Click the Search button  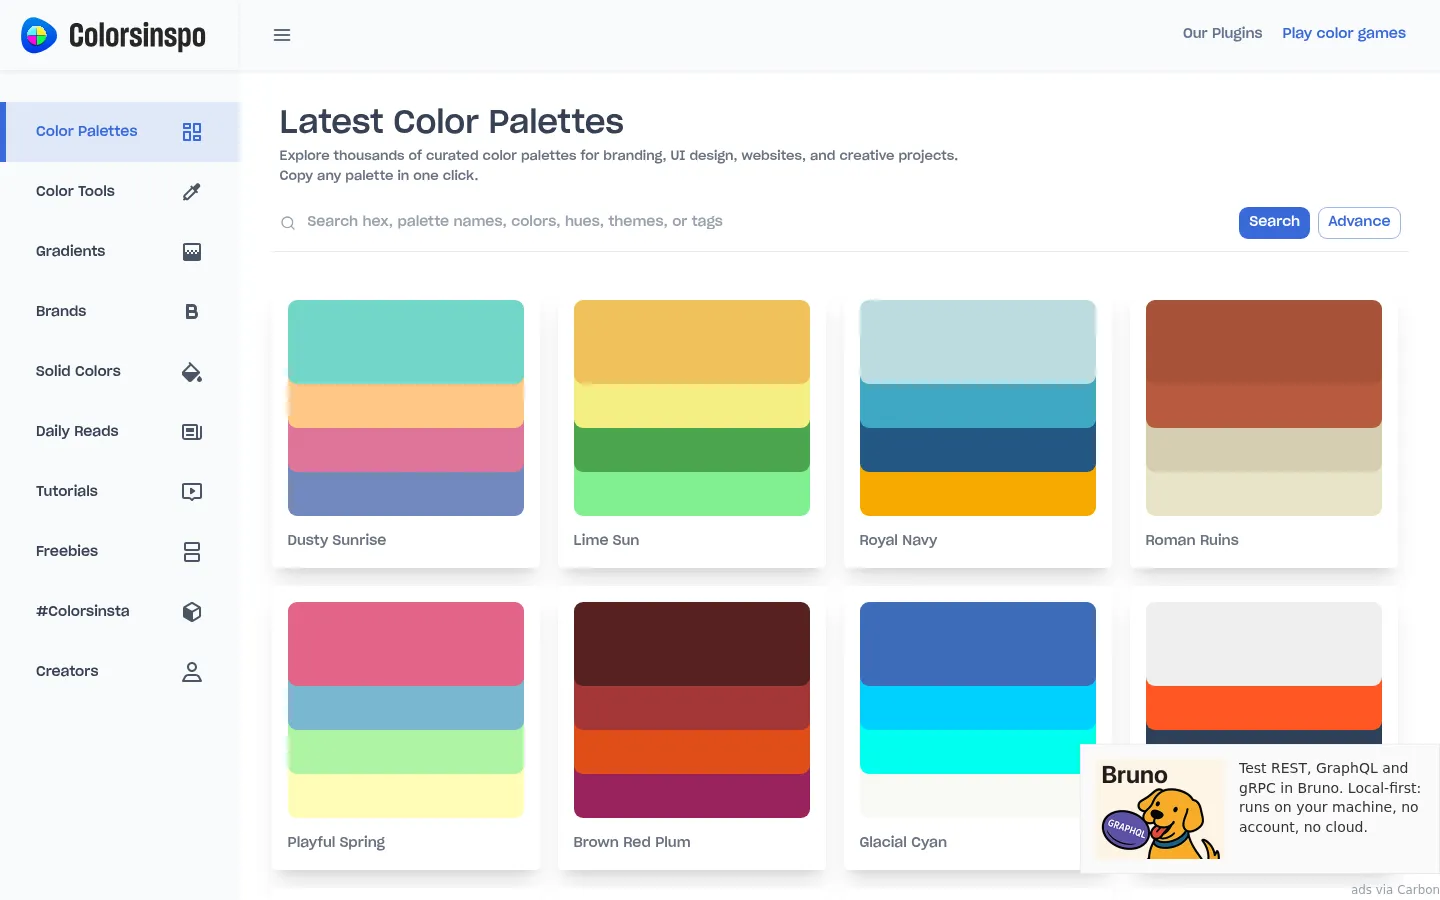click(1274, 222)
